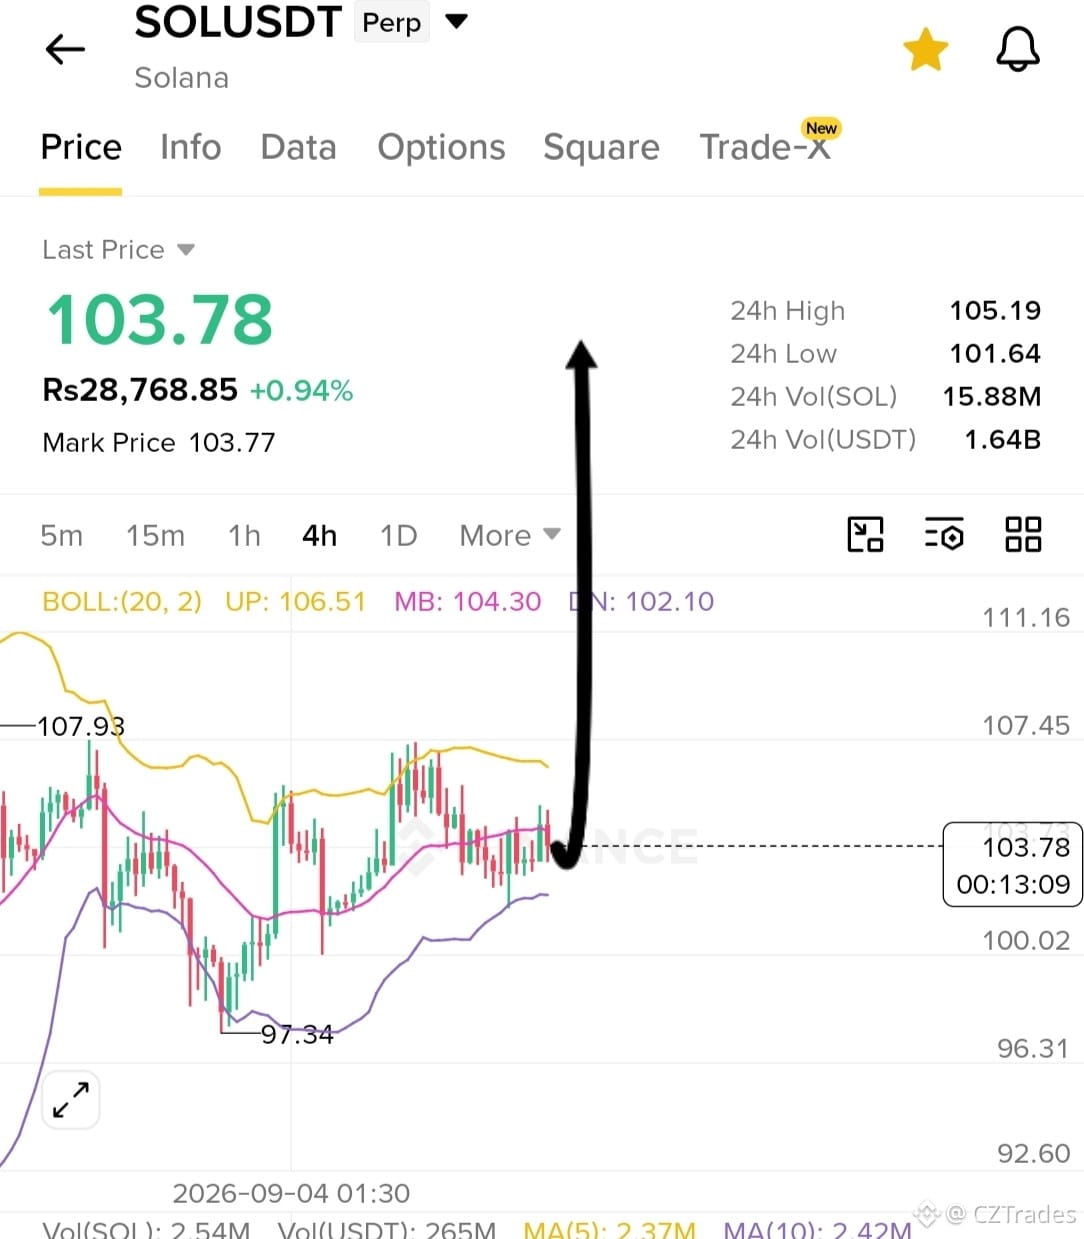This screenshot has width=1084, height=1239.
Task: Select the 1h chart interval
Action: click(x=244, y=536)
